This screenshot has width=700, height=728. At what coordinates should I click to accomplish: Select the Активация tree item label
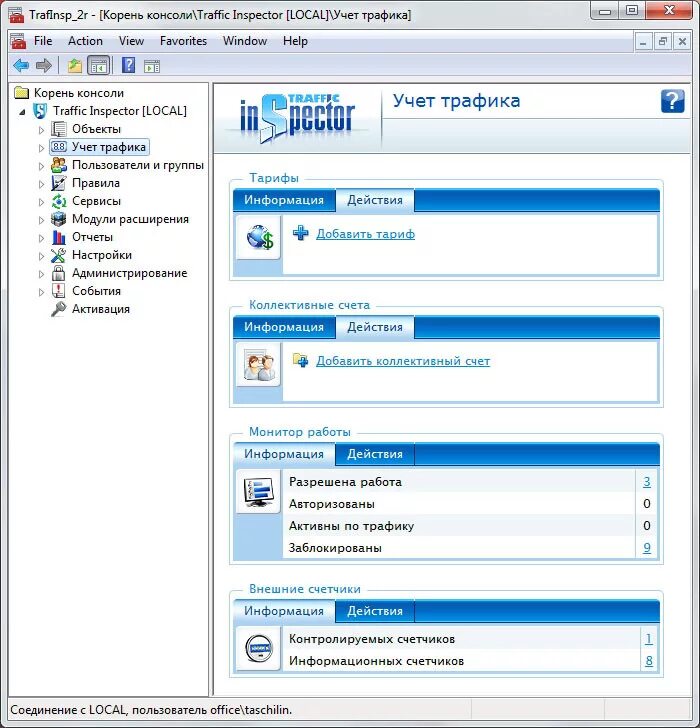pyautogui.click(x=101, y=309)
